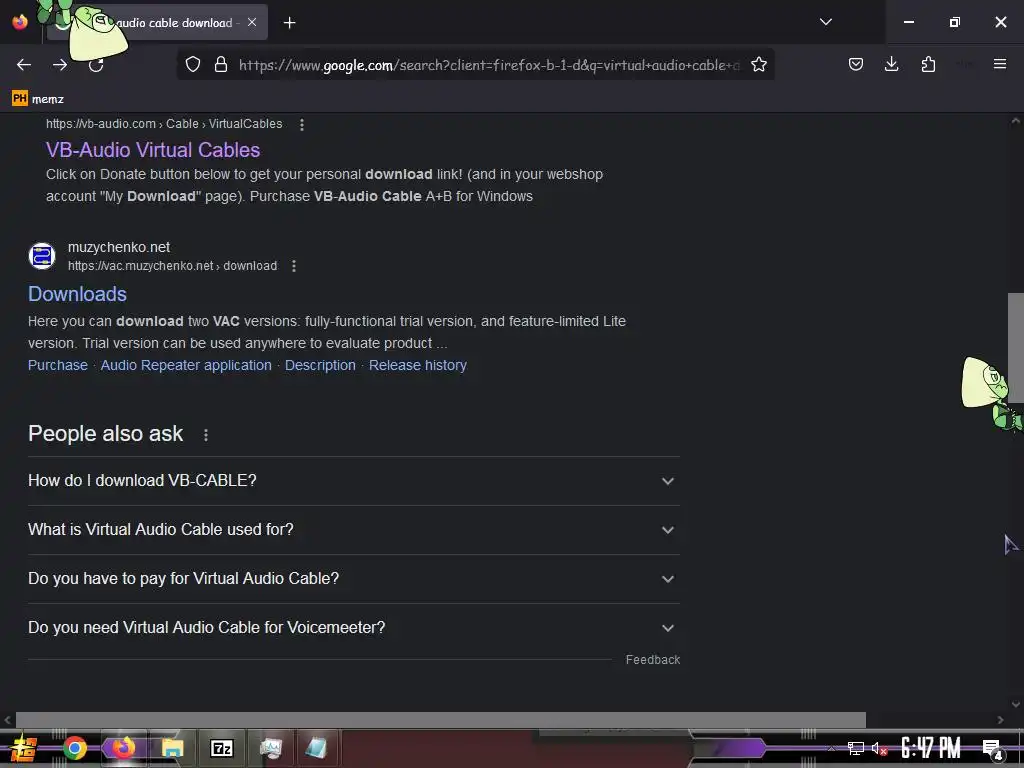Open the muted volume tray icon
1024x768 pixels.
[879, 748]
